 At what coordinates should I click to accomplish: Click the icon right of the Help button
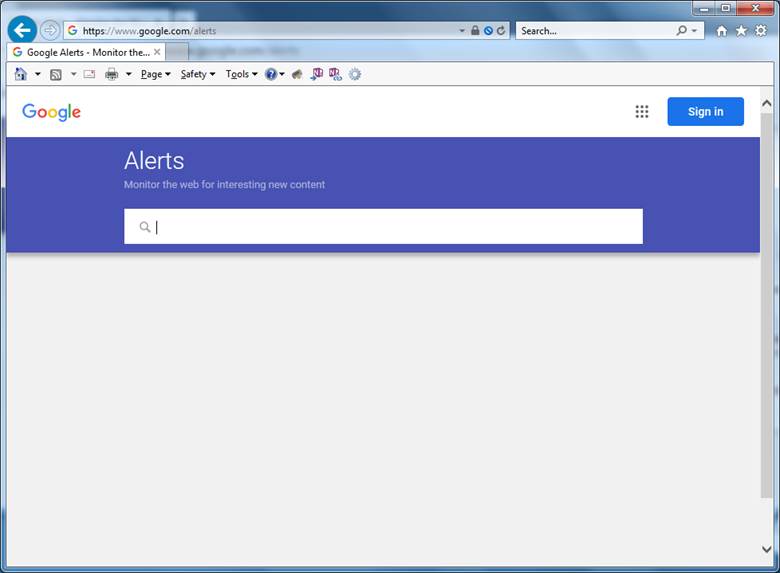pos(297,74)
